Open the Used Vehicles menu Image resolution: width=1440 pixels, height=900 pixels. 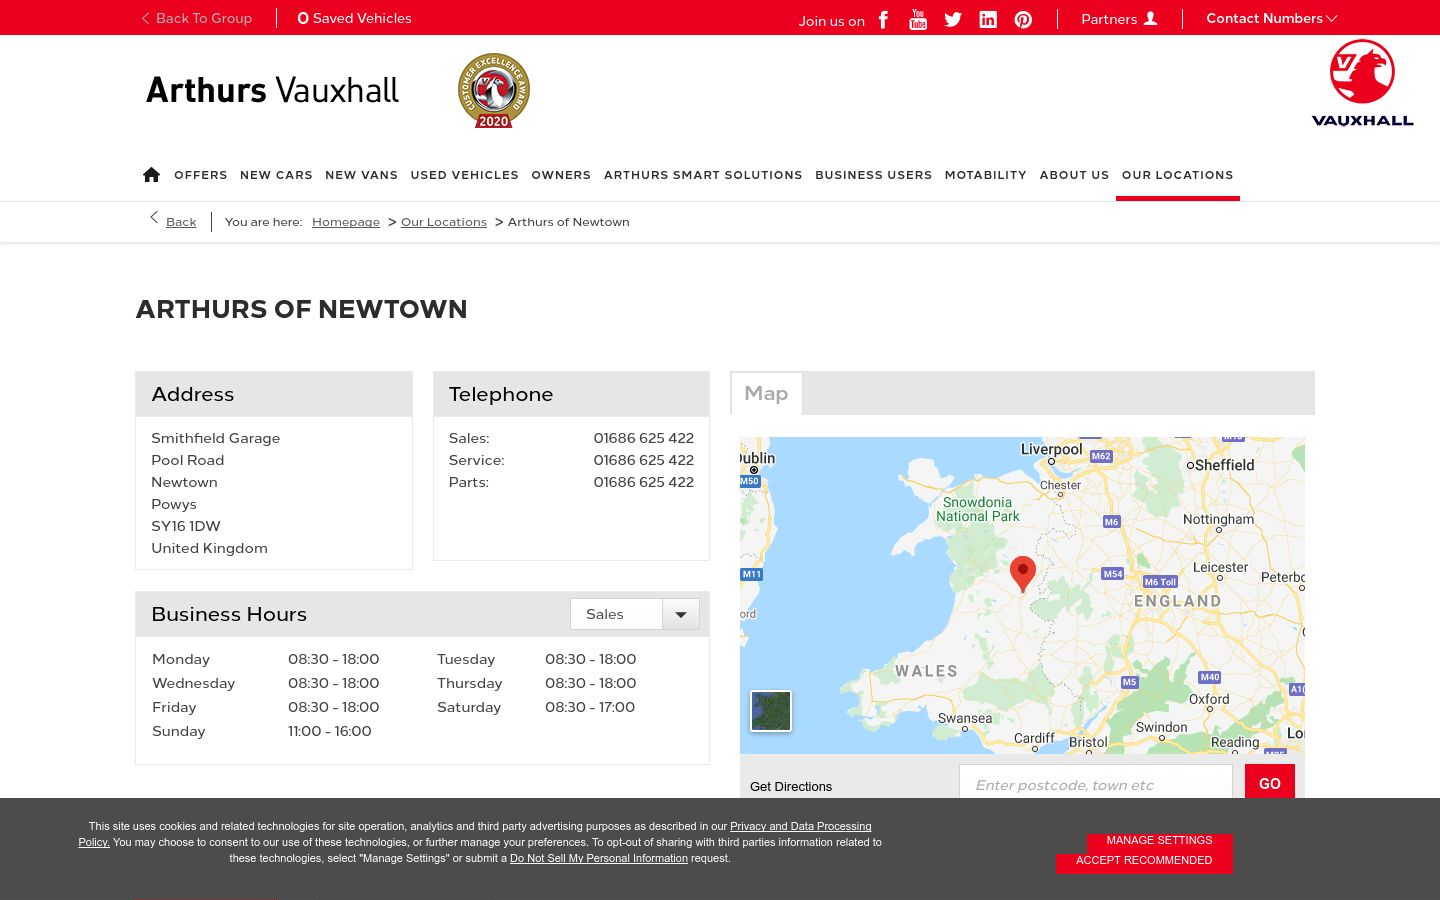coord(464,175)
